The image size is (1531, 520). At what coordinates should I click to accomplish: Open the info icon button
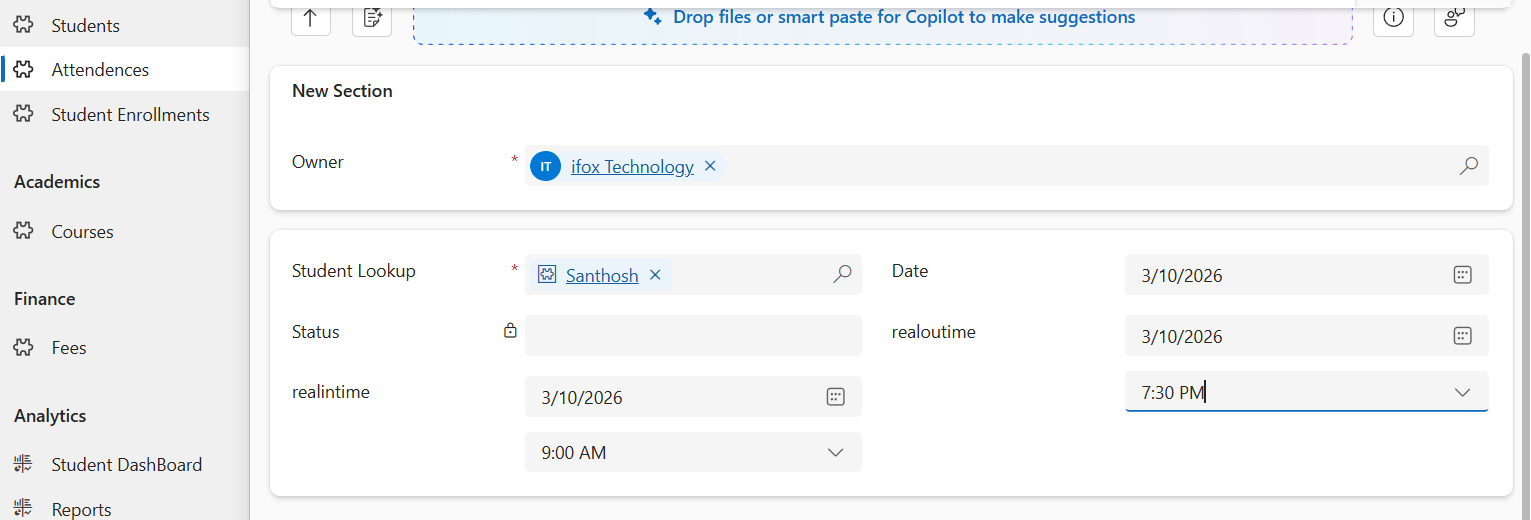pos(1392,17)
